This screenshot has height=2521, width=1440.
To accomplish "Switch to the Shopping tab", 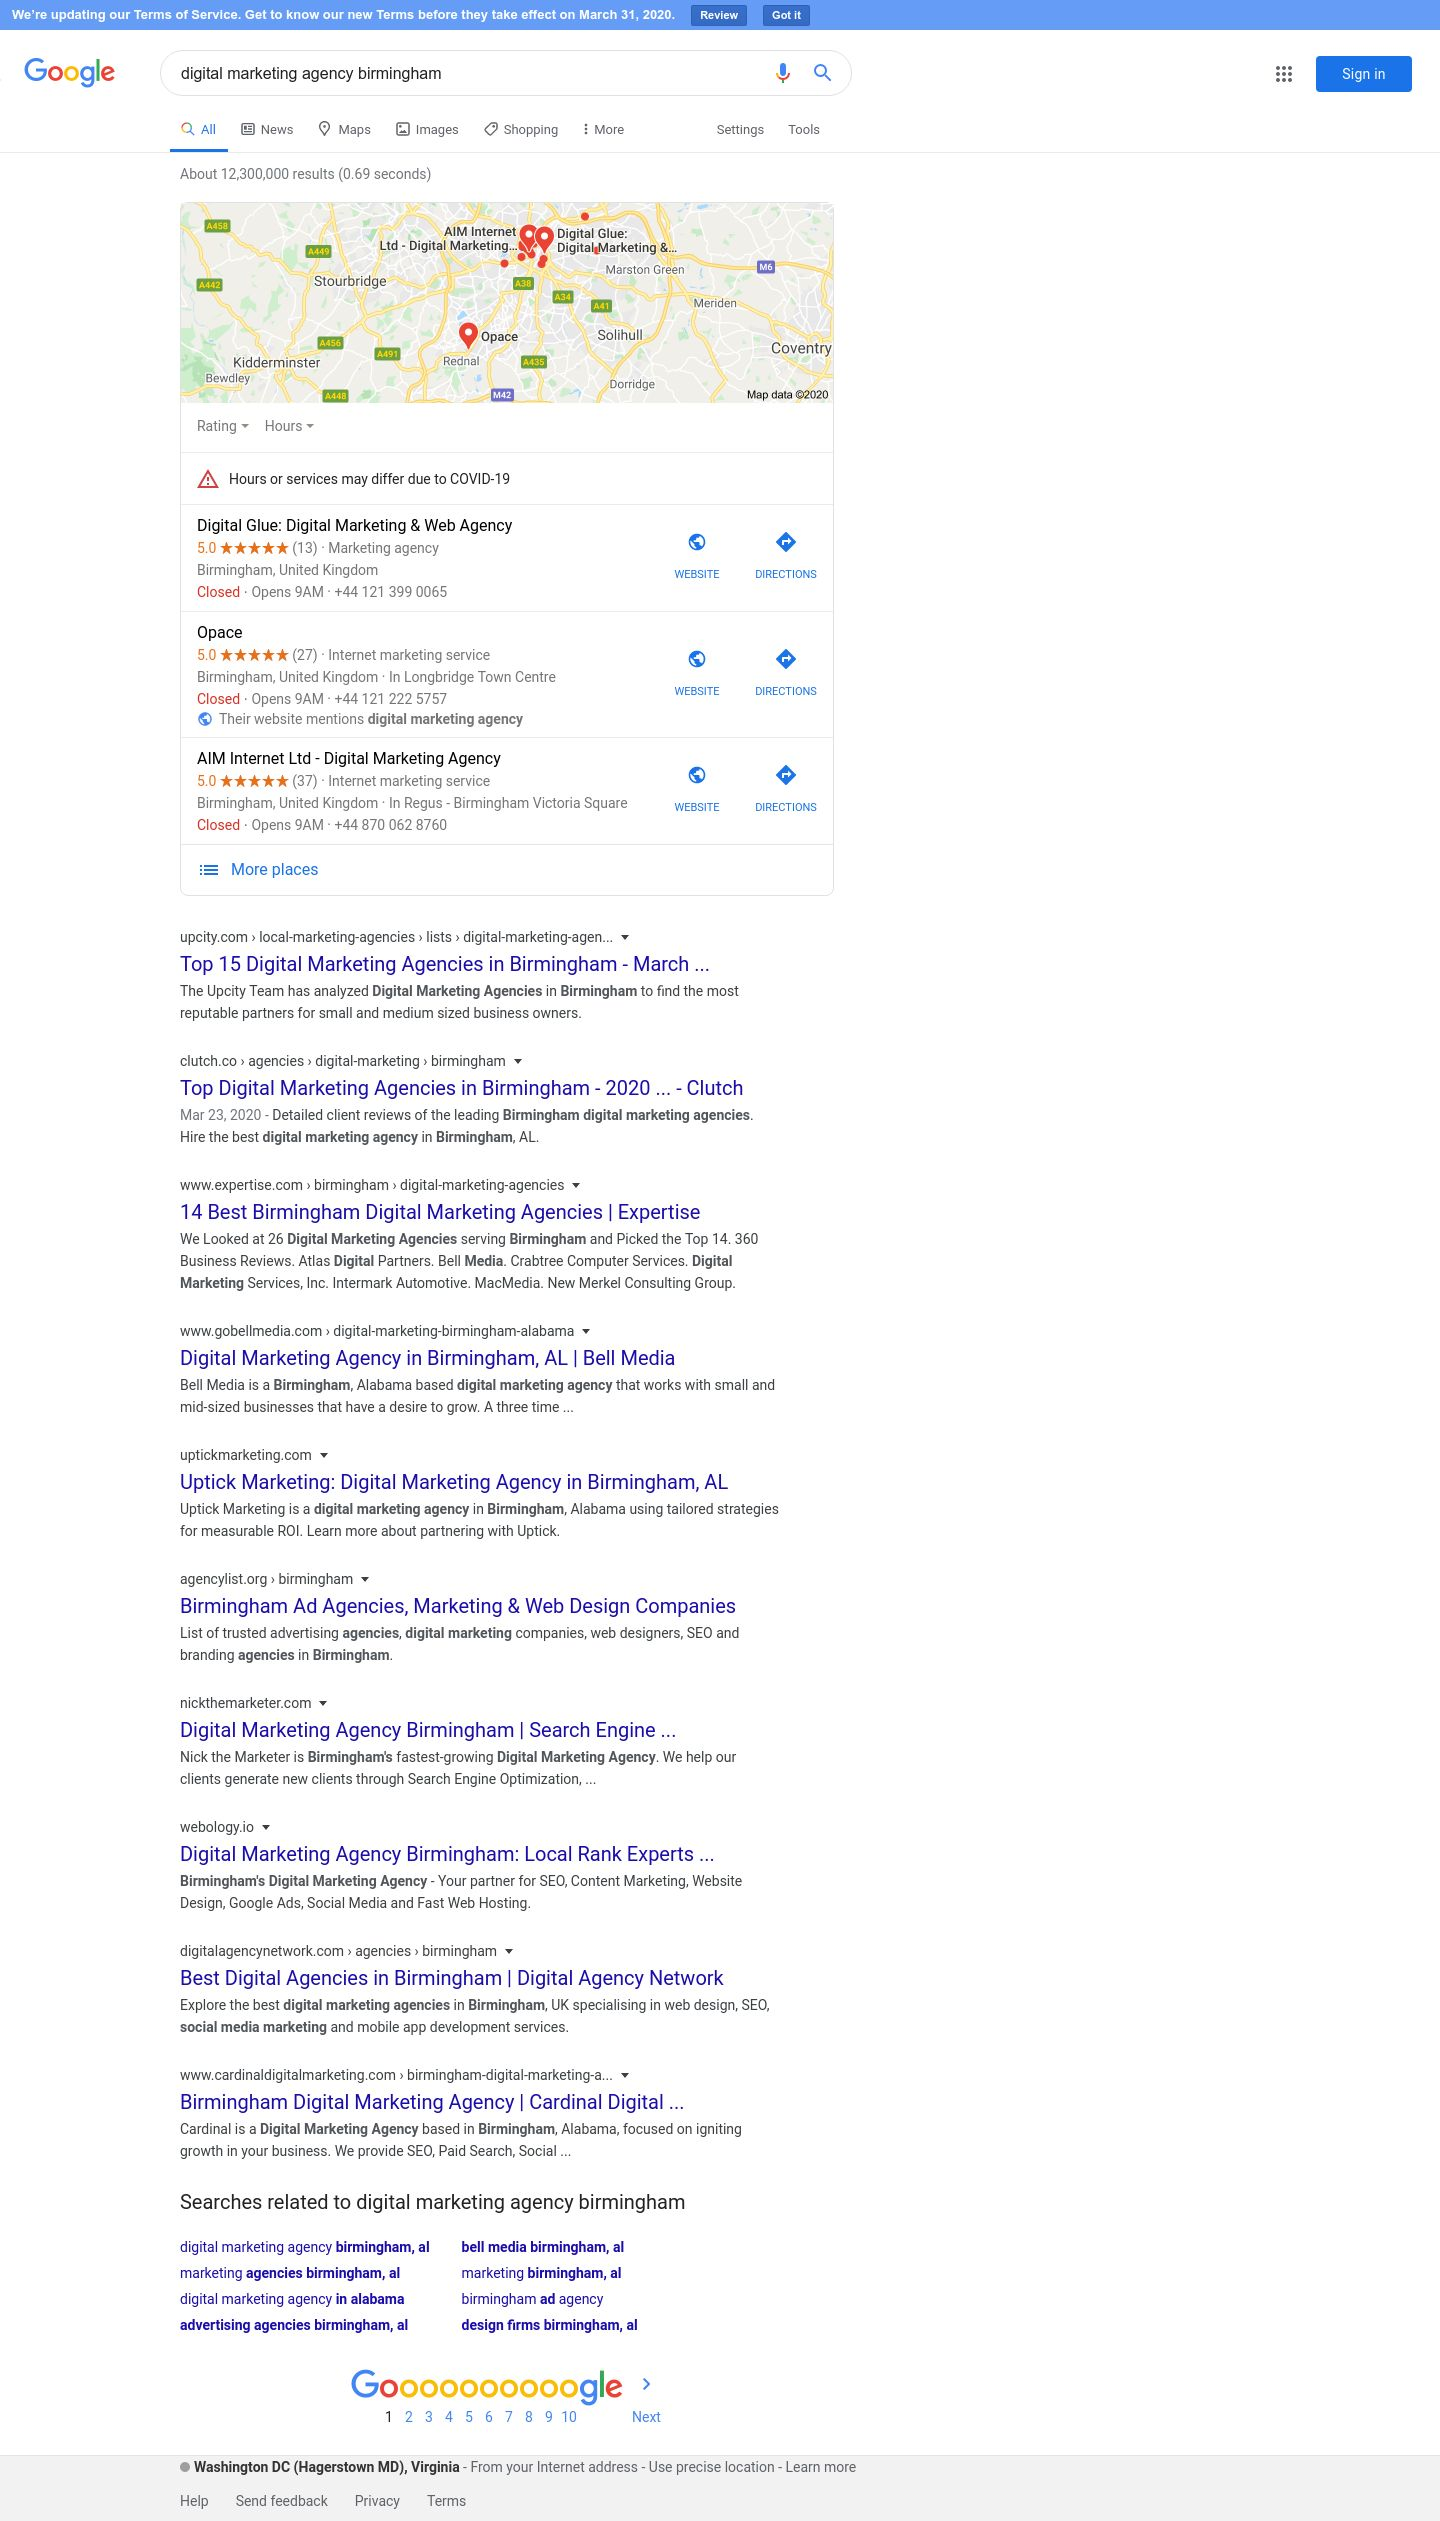I will (x=521, y=130).
